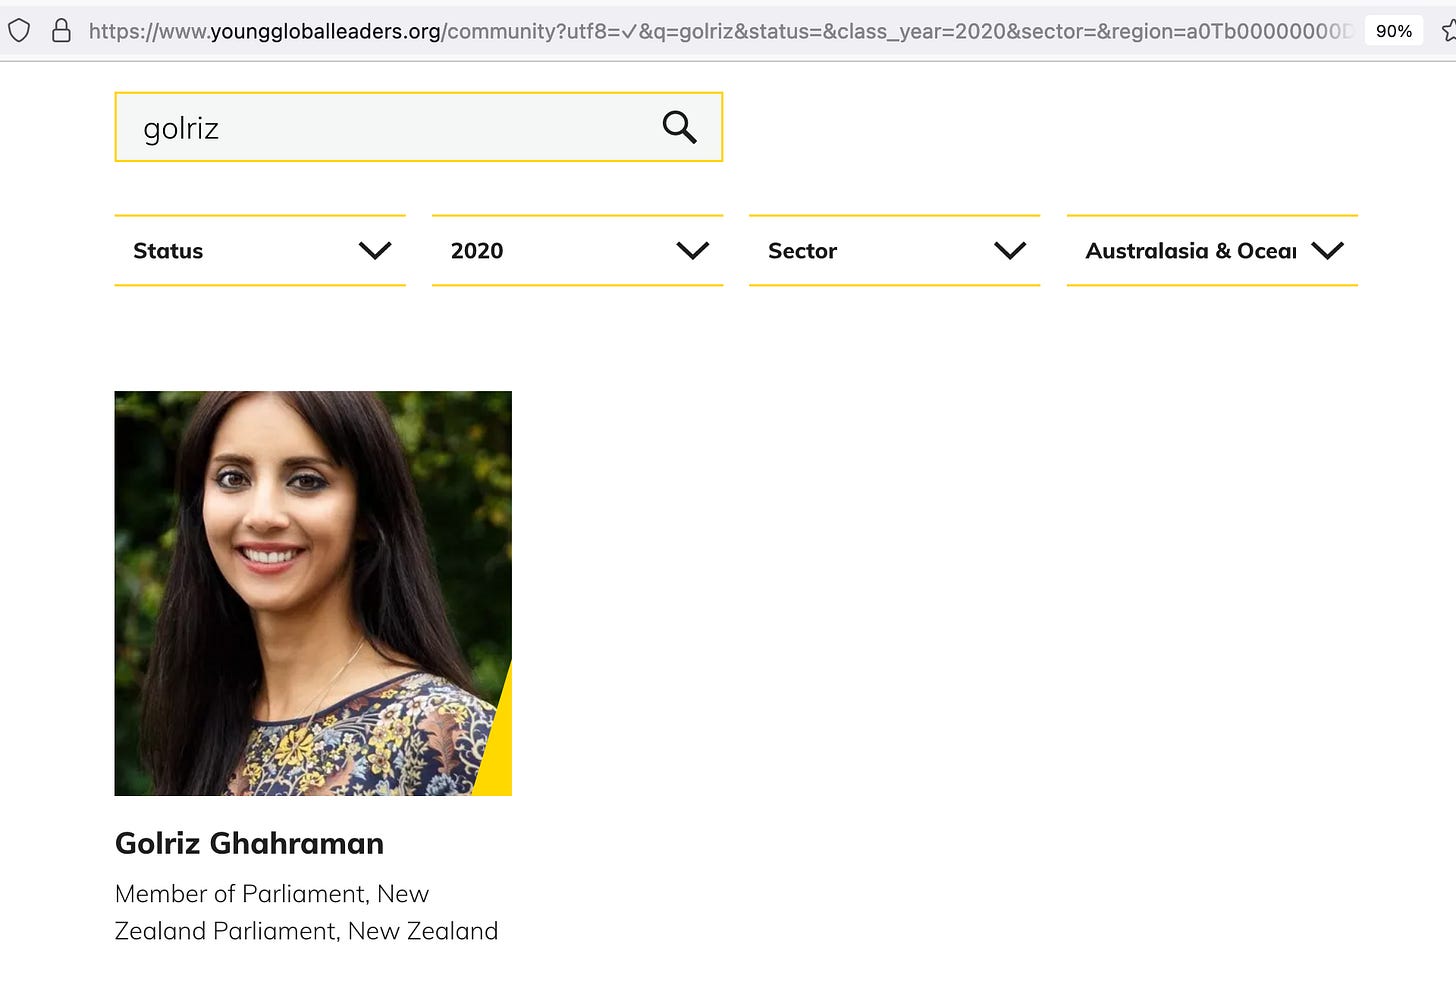Click the bookmark star icon
1456x987 pixels.
click(x=1449, y=31)
